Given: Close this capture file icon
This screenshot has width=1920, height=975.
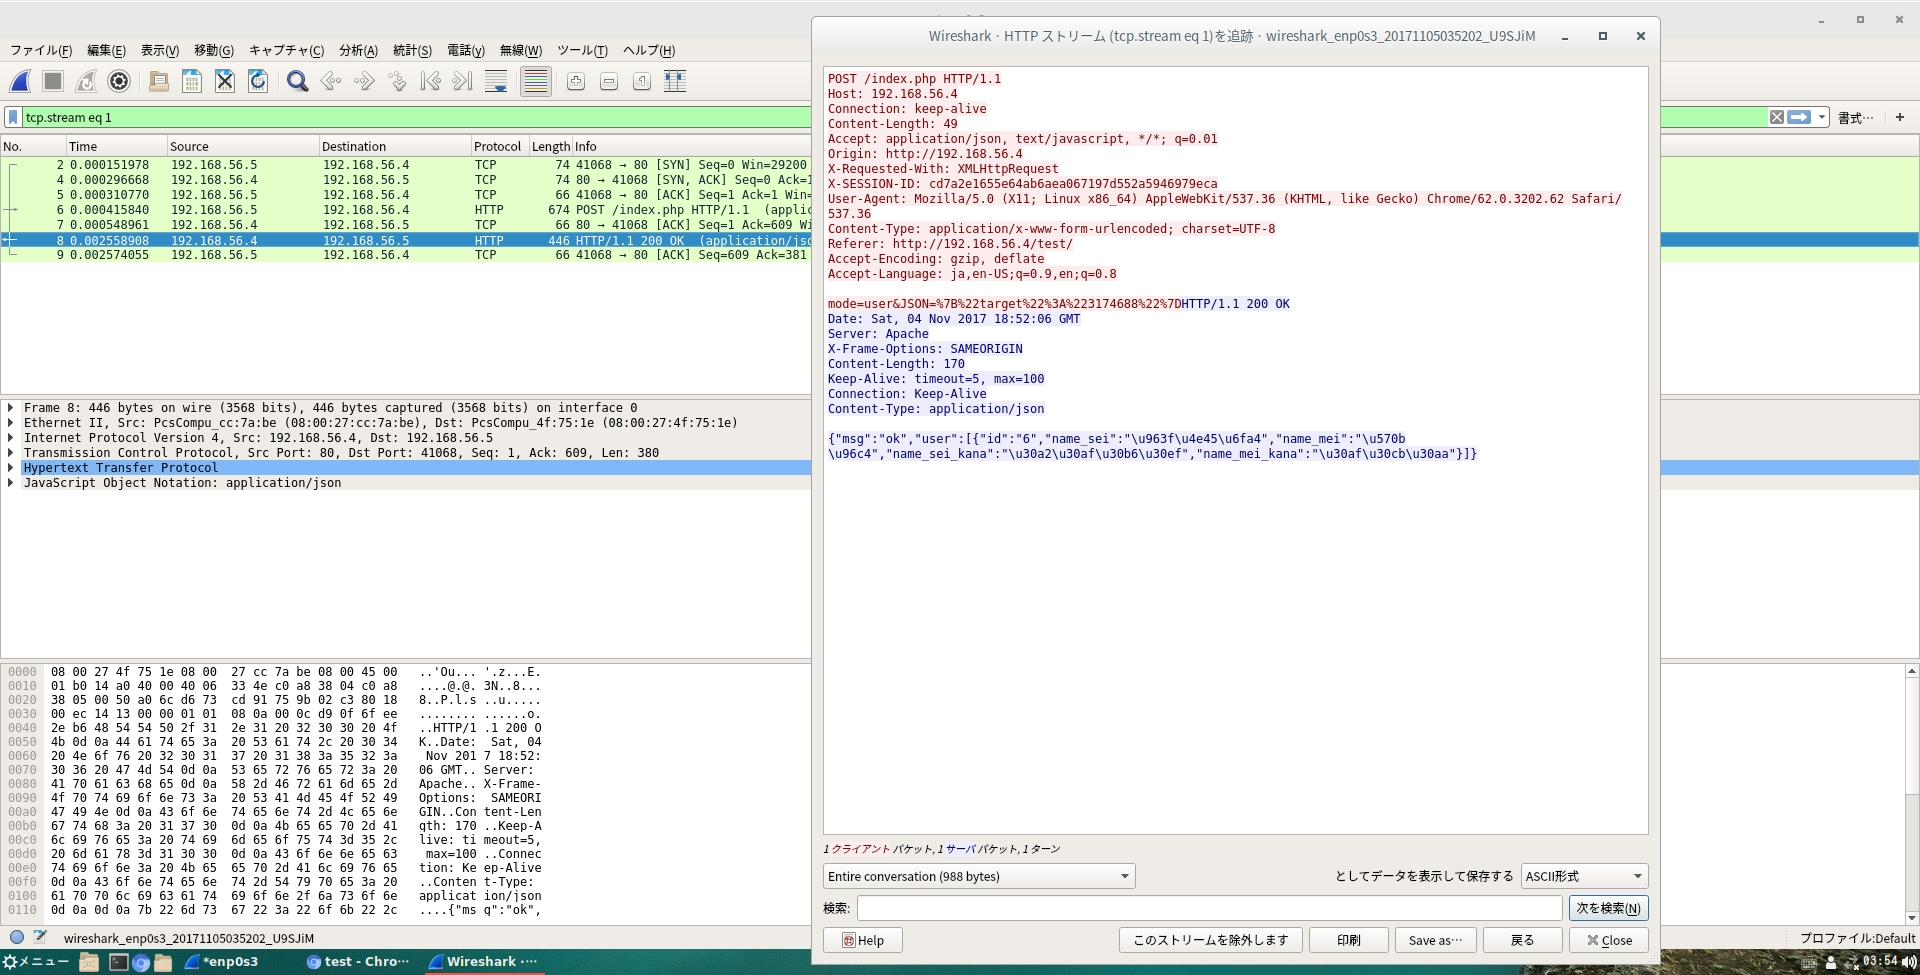Looking at the screenshot, I should (225, 82).
